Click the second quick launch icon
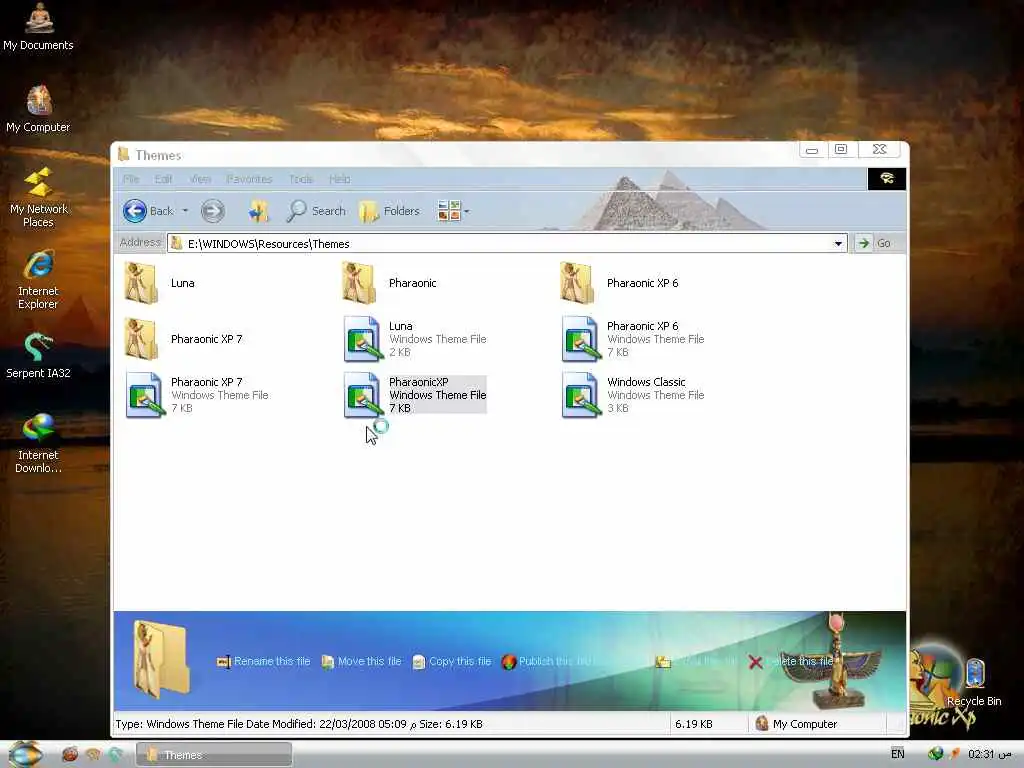This screenshot has height=768, width=1024. [x=93, y=754]
